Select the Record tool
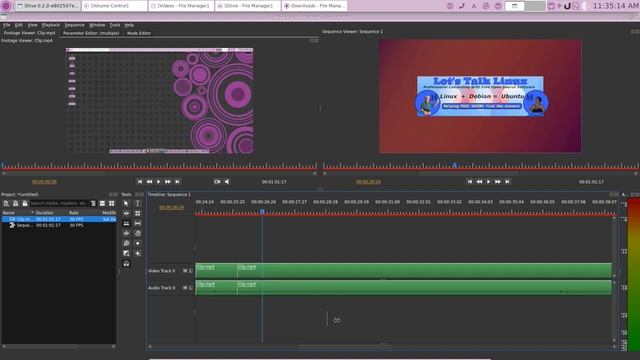This screenshot has height=360, width=640. coord(138,243)
